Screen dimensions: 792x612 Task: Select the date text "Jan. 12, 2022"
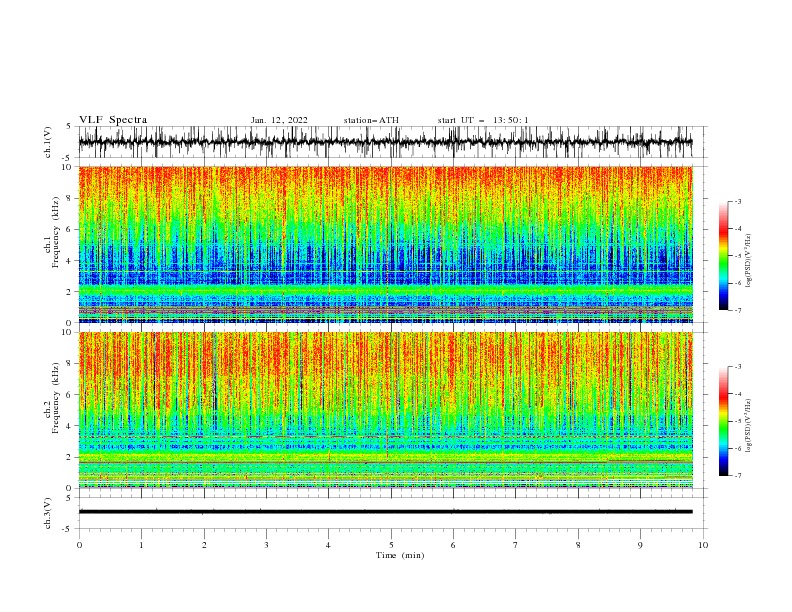click(x=279, y=120)
